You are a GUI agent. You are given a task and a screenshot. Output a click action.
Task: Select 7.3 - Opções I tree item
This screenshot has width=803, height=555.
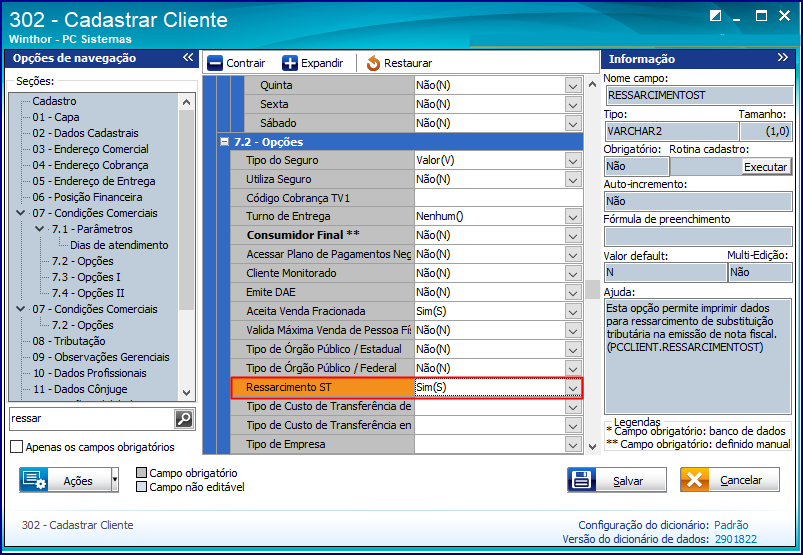pos(86,277)
